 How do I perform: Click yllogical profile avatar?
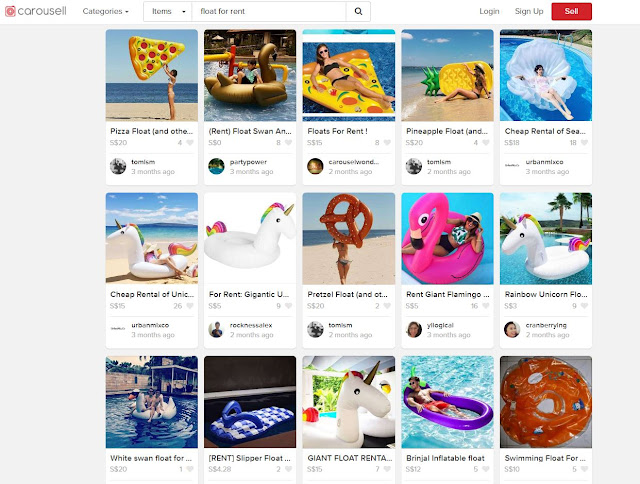click(414, 330)
